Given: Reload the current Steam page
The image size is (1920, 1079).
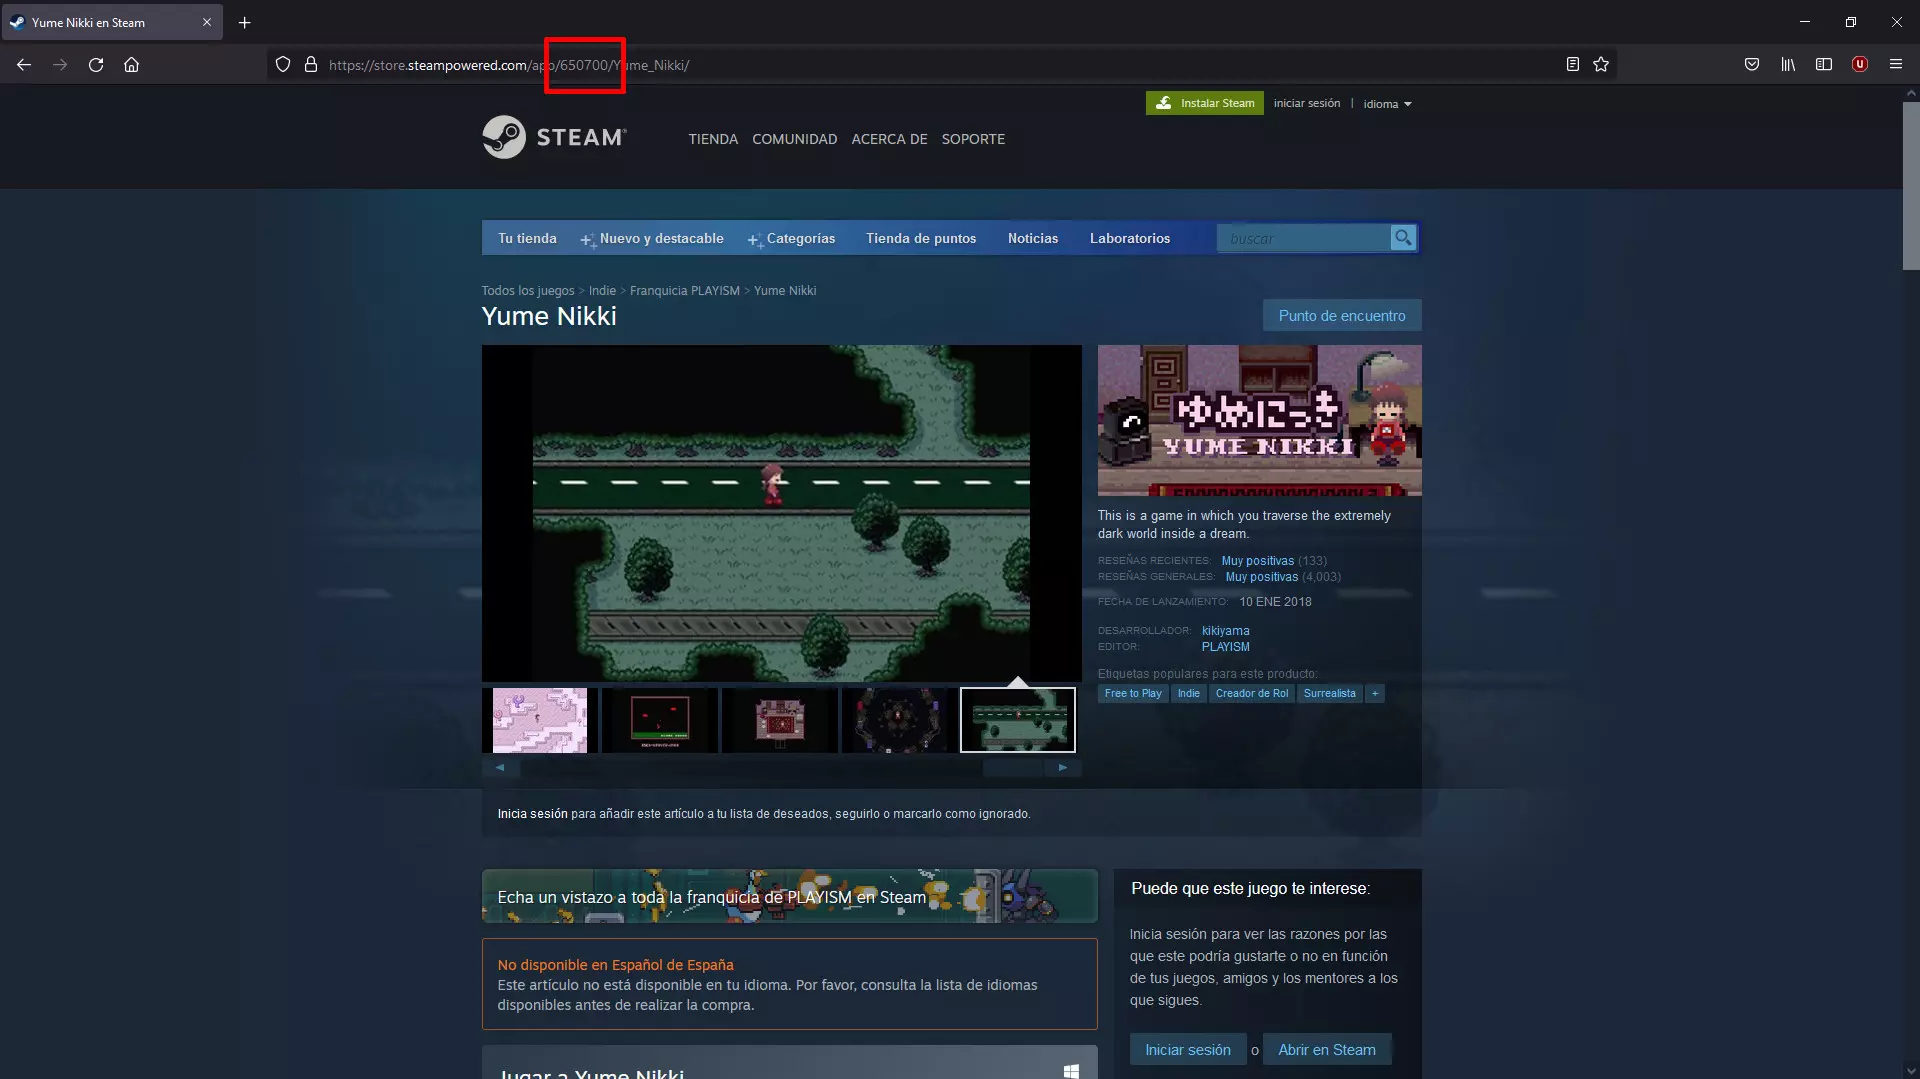Looking at the screenshot, I should (96, 65).
